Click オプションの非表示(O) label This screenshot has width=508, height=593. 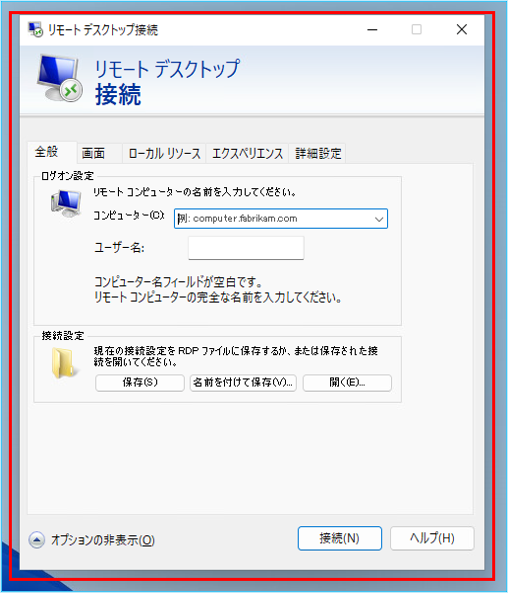(x=103, y=540)
